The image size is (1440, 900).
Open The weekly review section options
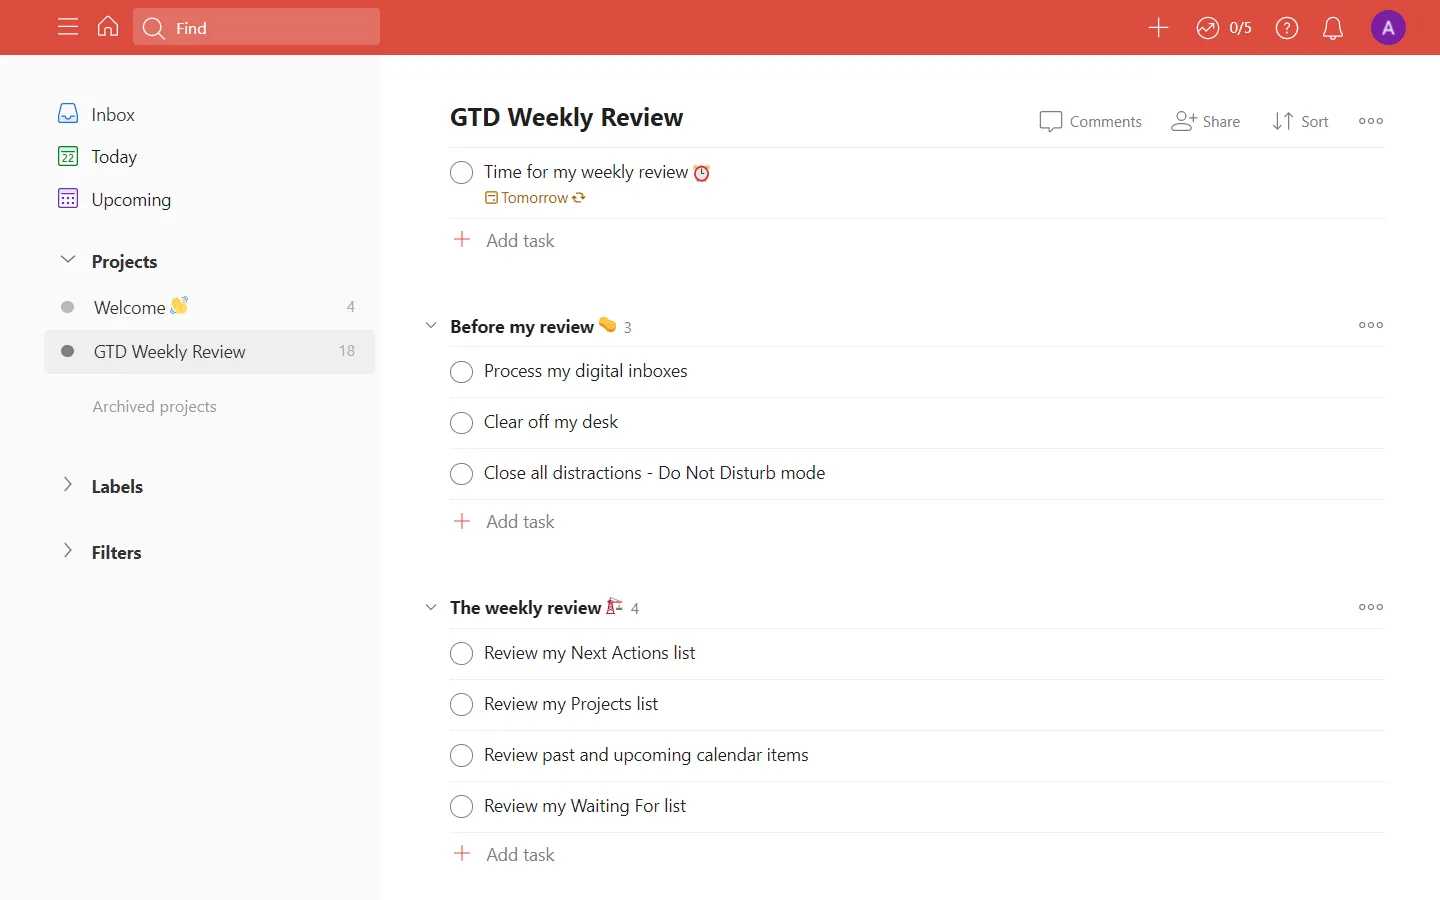[x=1371, y=607]
